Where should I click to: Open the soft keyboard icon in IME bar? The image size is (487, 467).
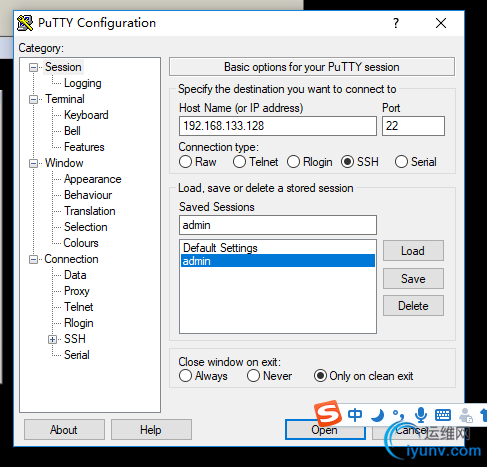(x=443, y=415)
